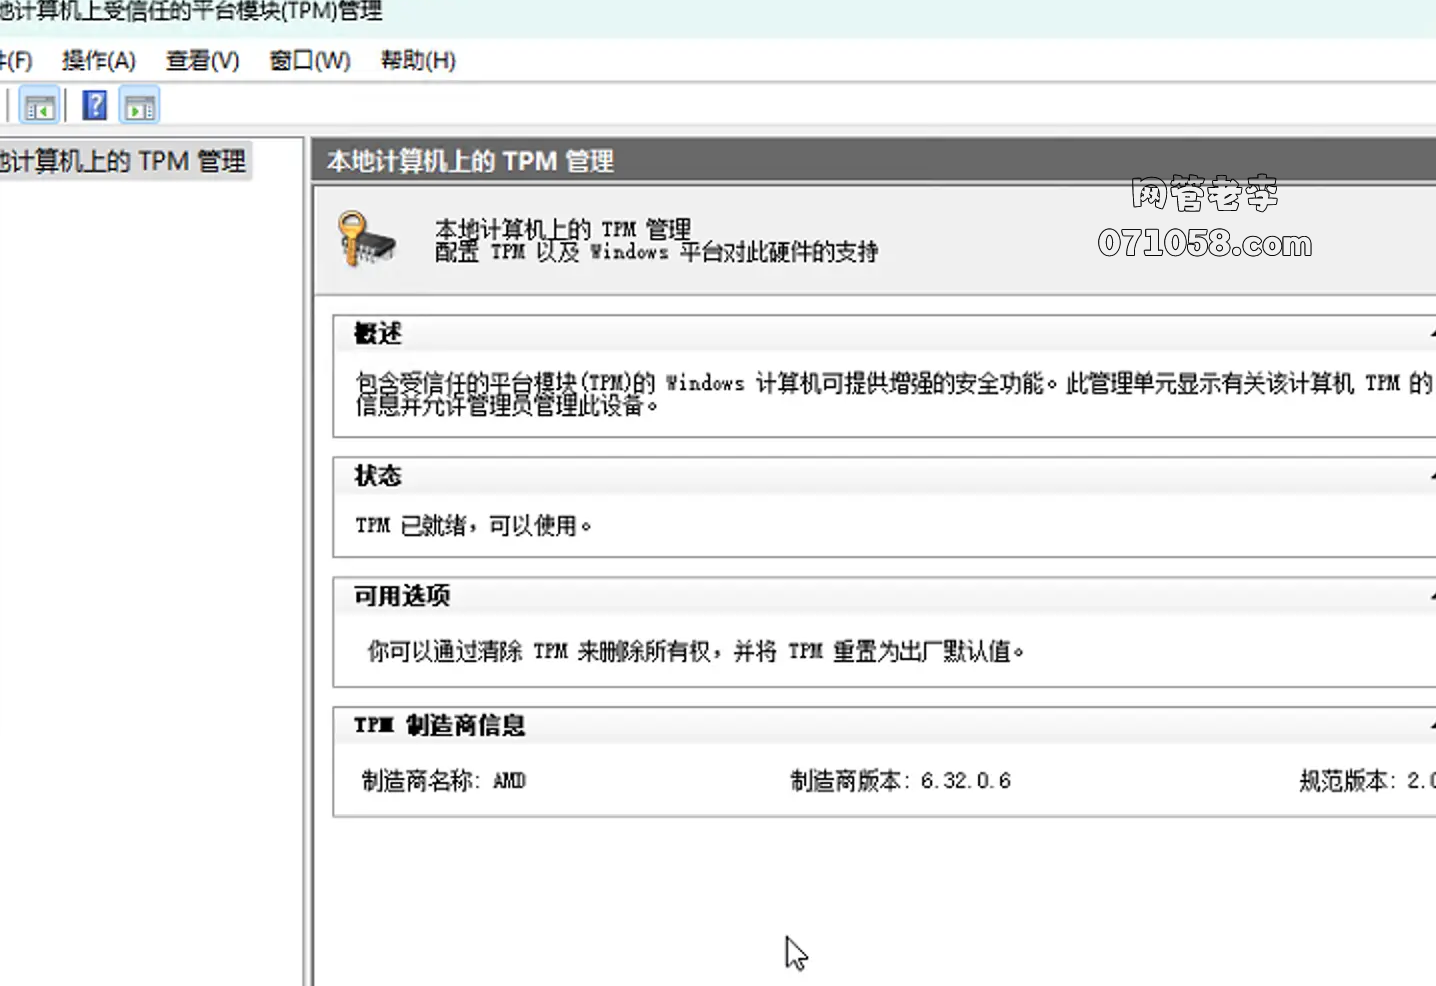
Task: Click the TPM key and chip icon
Action: 366,240
